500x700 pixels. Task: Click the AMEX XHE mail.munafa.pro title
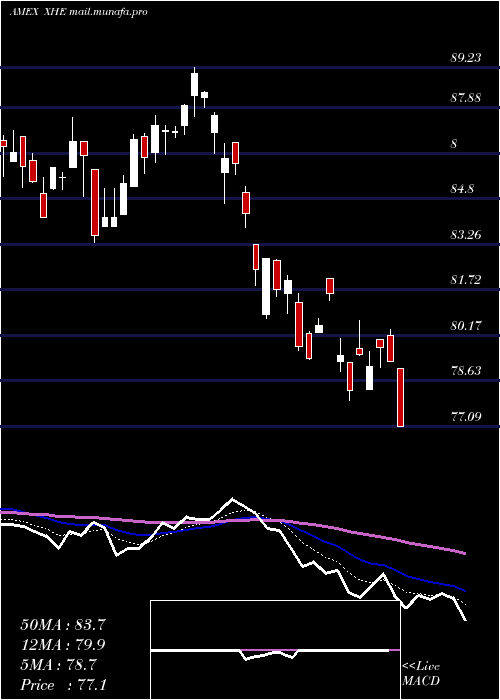click(79, 12)
